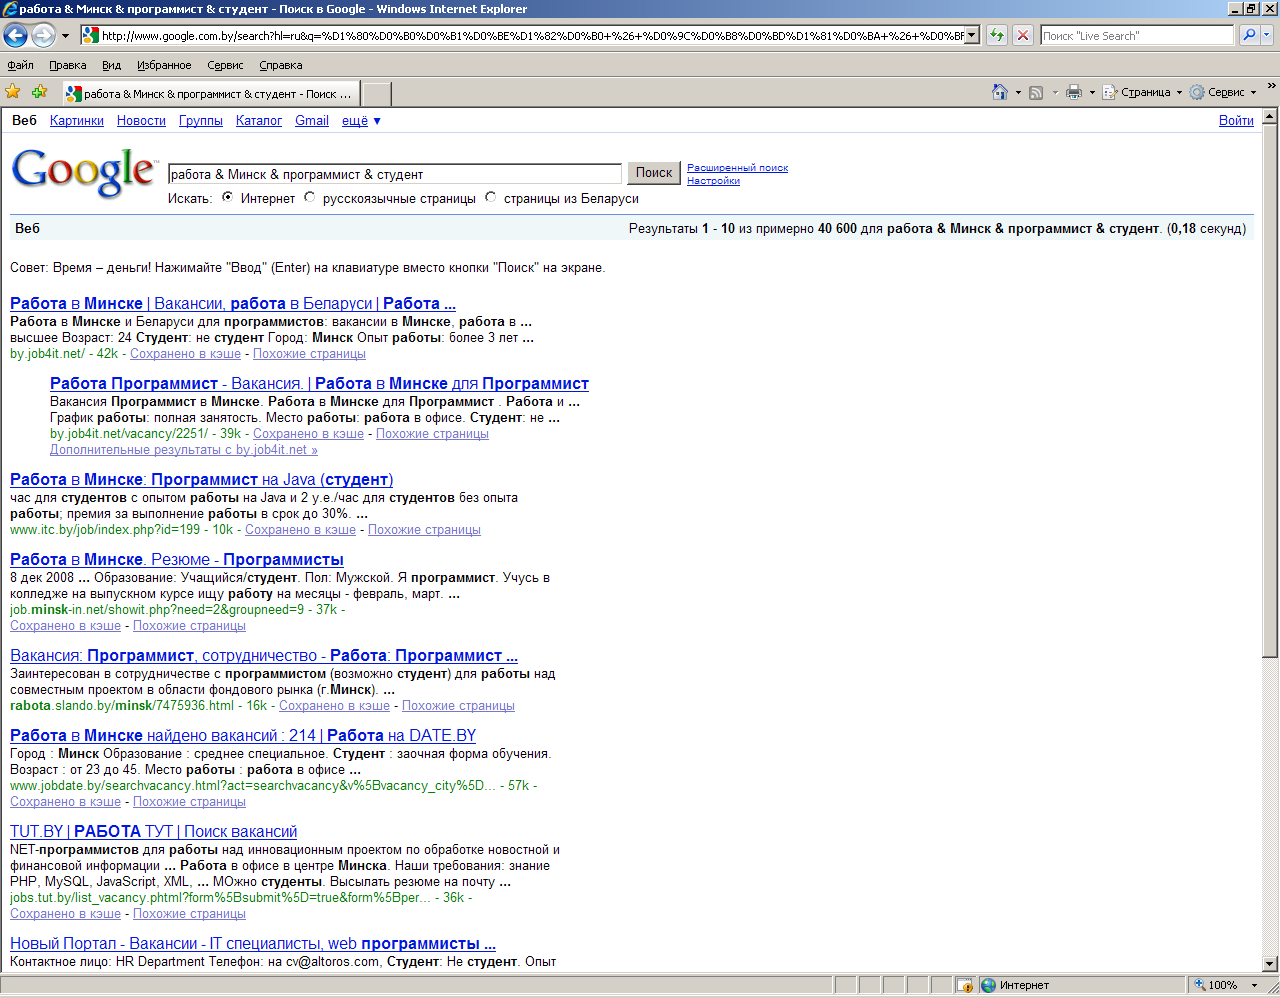1280x998 pixels.
Task: Open TUT.BY | РАБОТА ТУТ result
Action: (153, 831)
